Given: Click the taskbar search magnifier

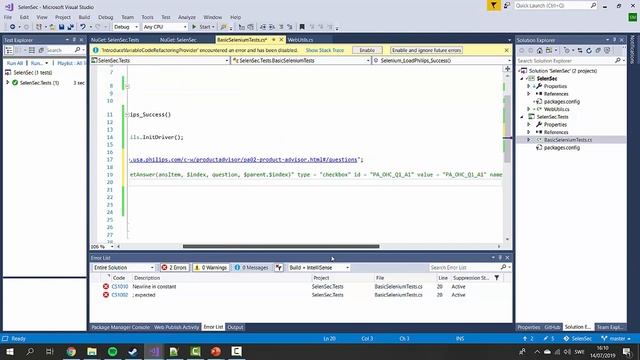Looking at the screenshot, I should click(30, 351).
